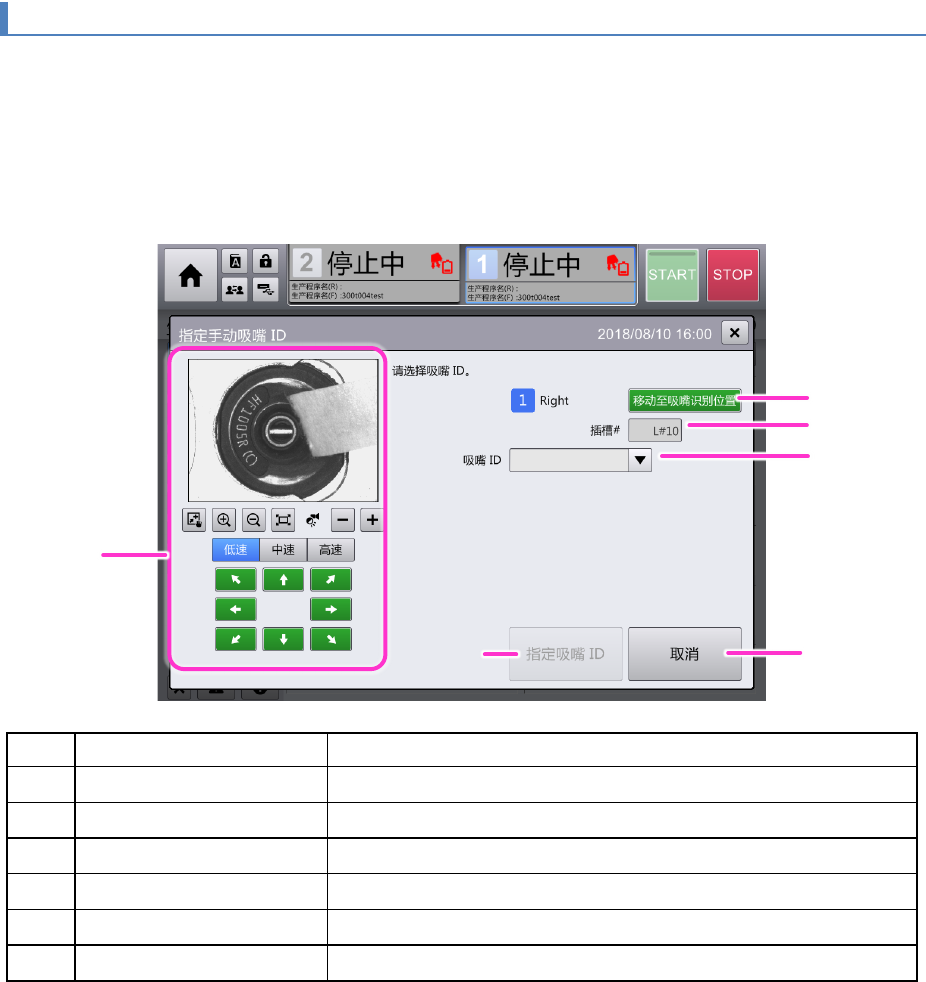
Task: Click the 取消 cancel button
Action: [x=684, y=654]
